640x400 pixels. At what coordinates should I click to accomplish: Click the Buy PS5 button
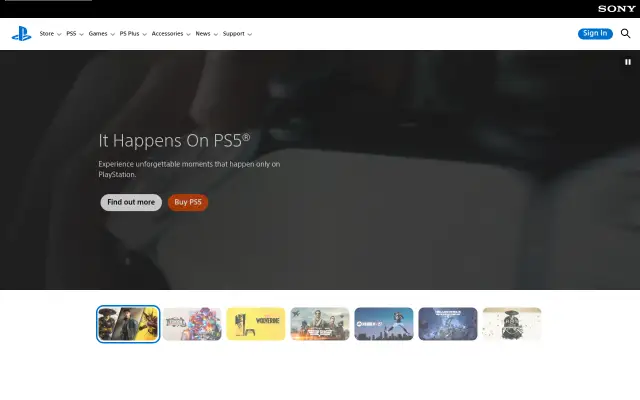coord(188,202)
